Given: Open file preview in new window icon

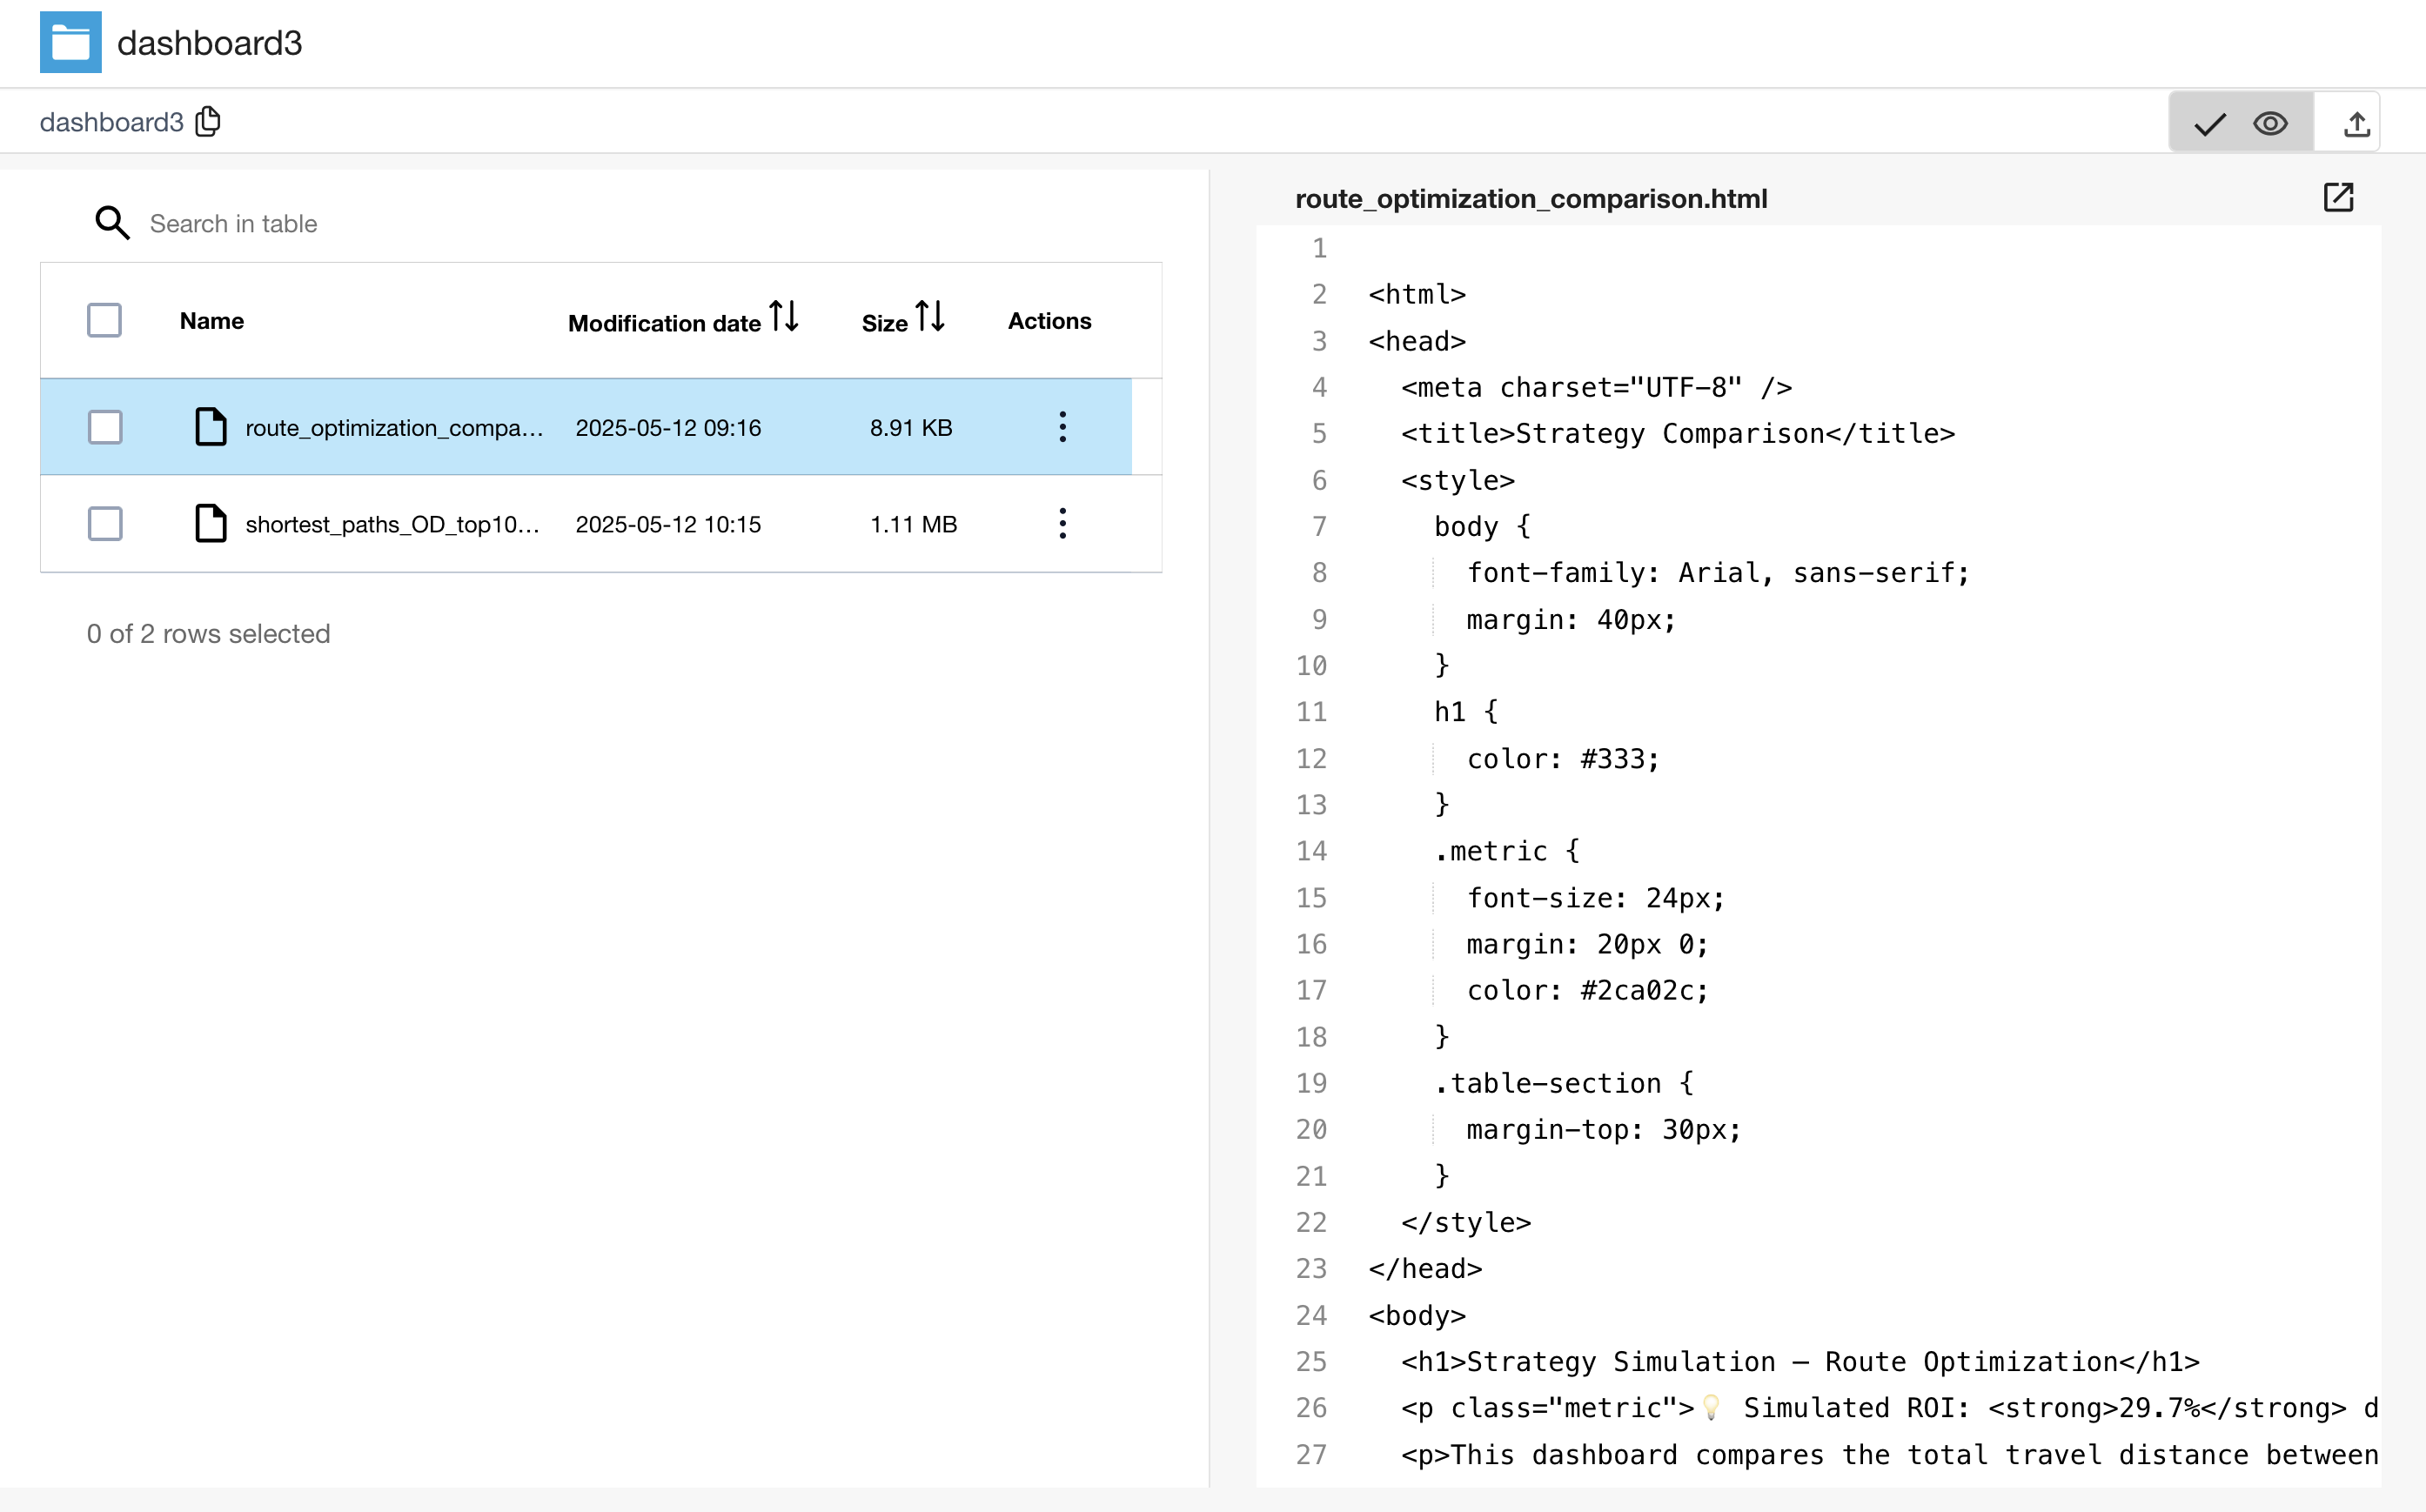Looking at the screenshot, I should pyautogui.click(x=2338, y=197).
